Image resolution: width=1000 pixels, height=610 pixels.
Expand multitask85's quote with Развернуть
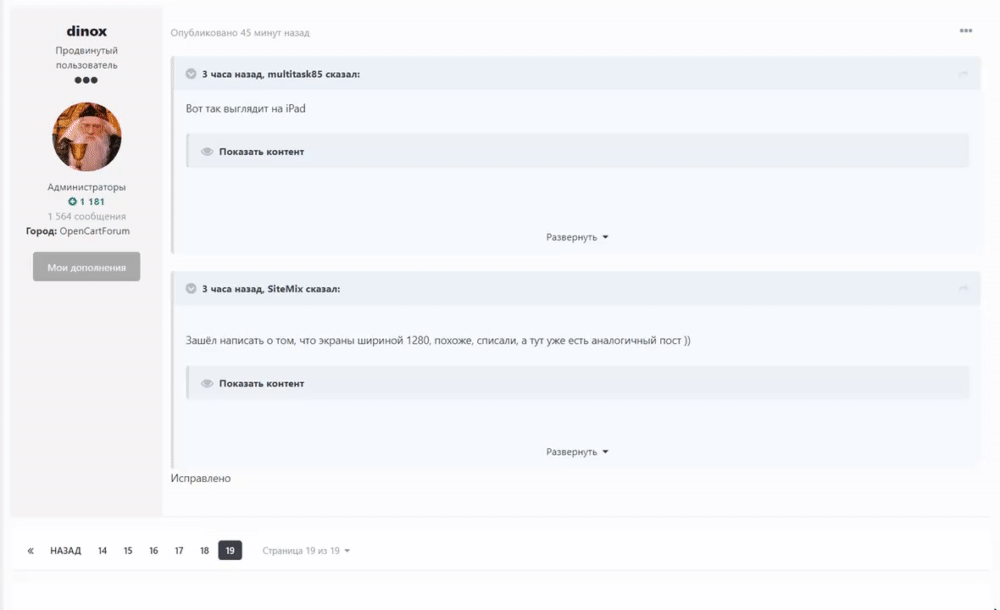[x=575, y=236]
